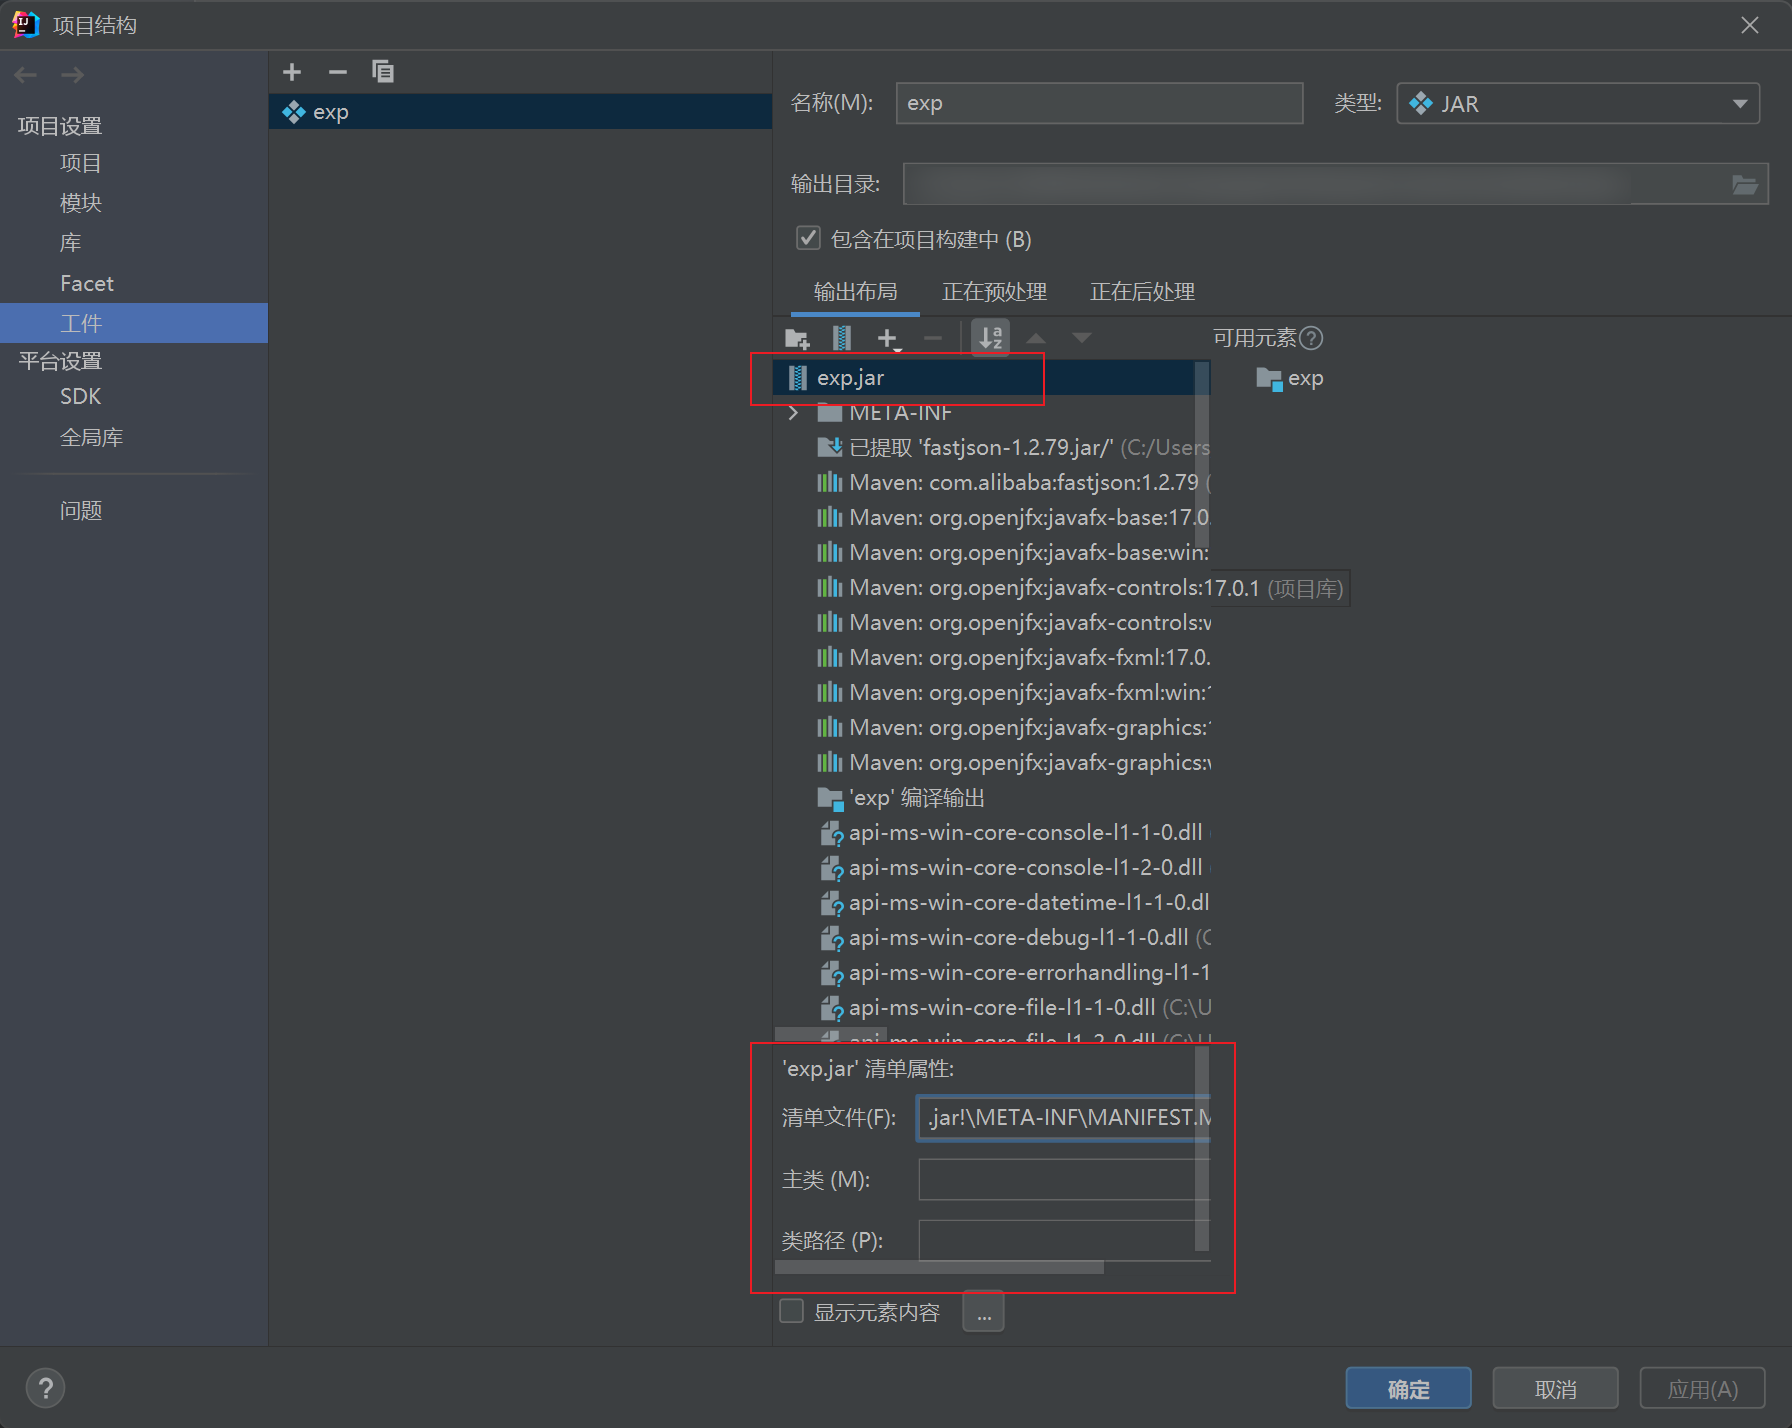Click the manifest panel horizontal scrollbar
1792x1428 pixels.
pyautogui.click(x=939, y=1267)
